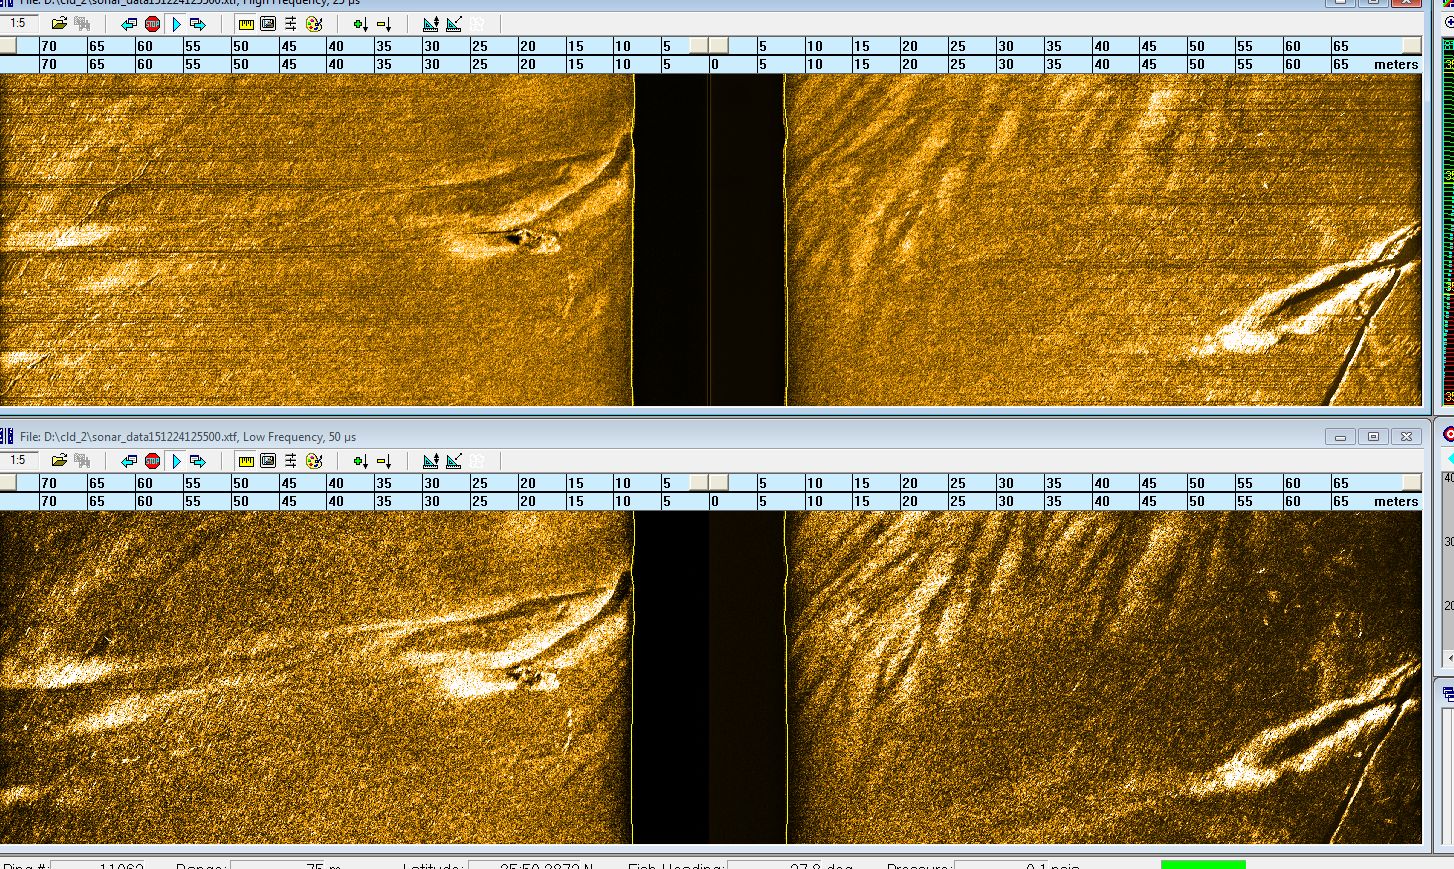Toggle yellow ruler scale in High Frequency window
The image size is (1454, 869).
(x=246, y=24)
